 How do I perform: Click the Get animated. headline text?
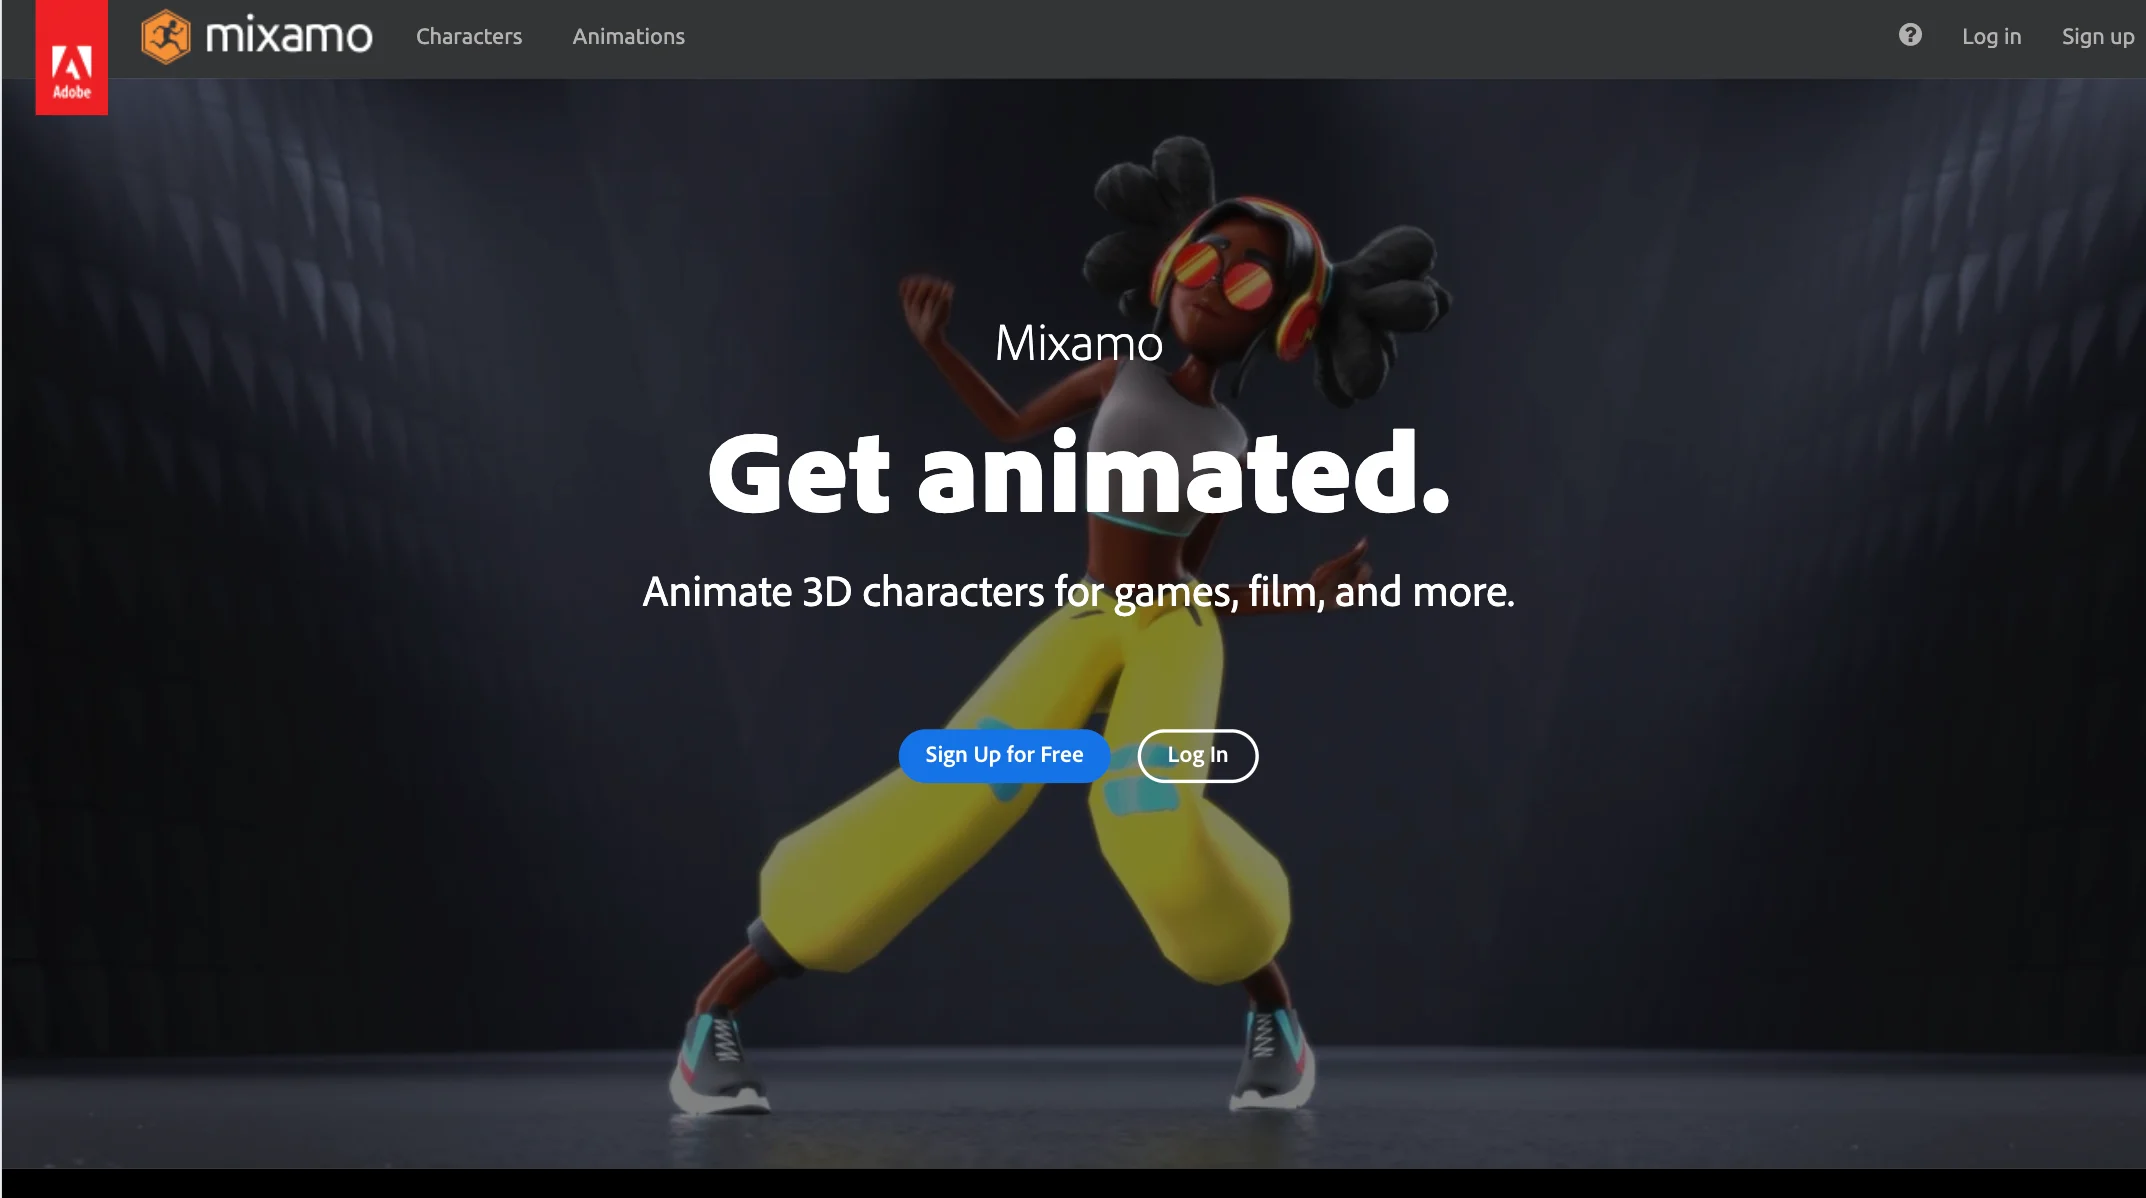point(1078,472)
